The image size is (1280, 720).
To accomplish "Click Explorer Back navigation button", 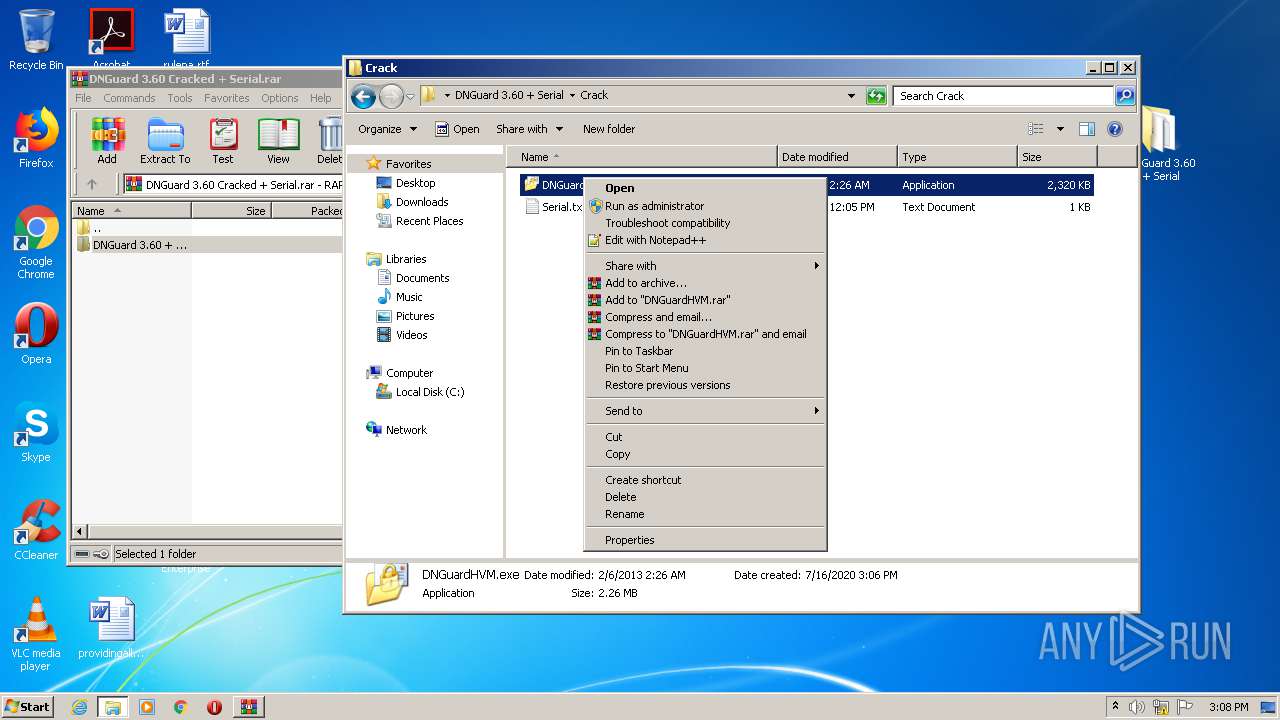I will click(364, 96).
